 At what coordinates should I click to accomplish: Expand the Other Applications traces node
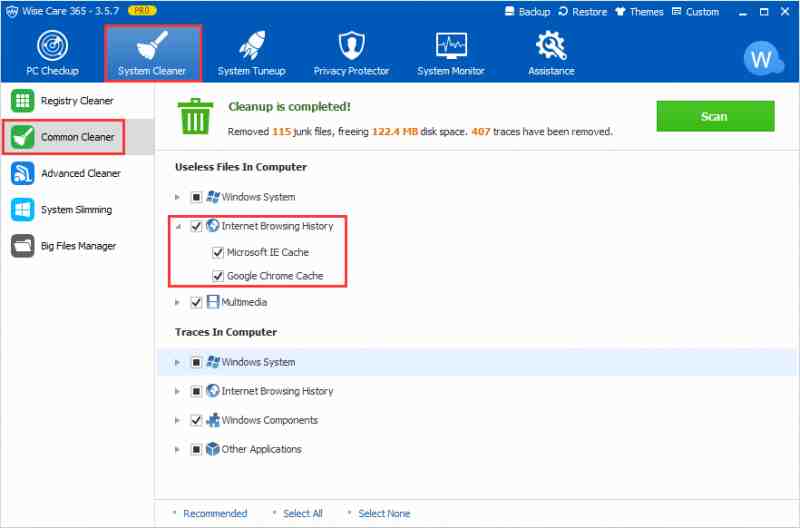click(178, 450)
